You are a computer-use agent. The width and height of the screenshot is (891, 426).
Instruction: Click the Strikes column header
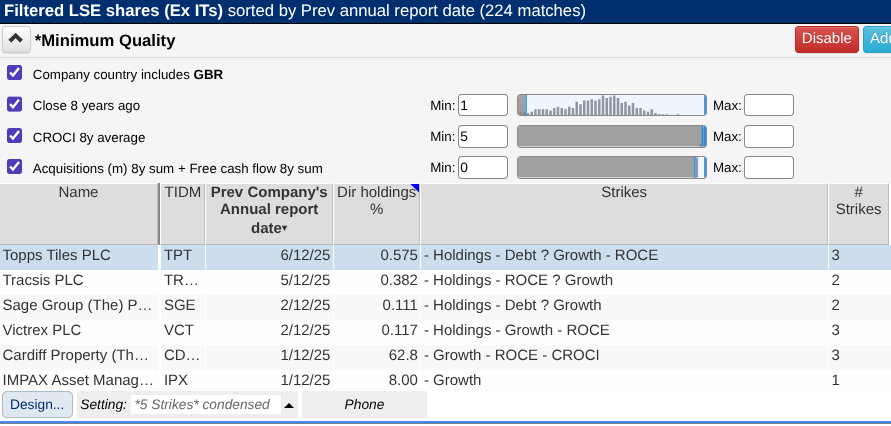623,192
